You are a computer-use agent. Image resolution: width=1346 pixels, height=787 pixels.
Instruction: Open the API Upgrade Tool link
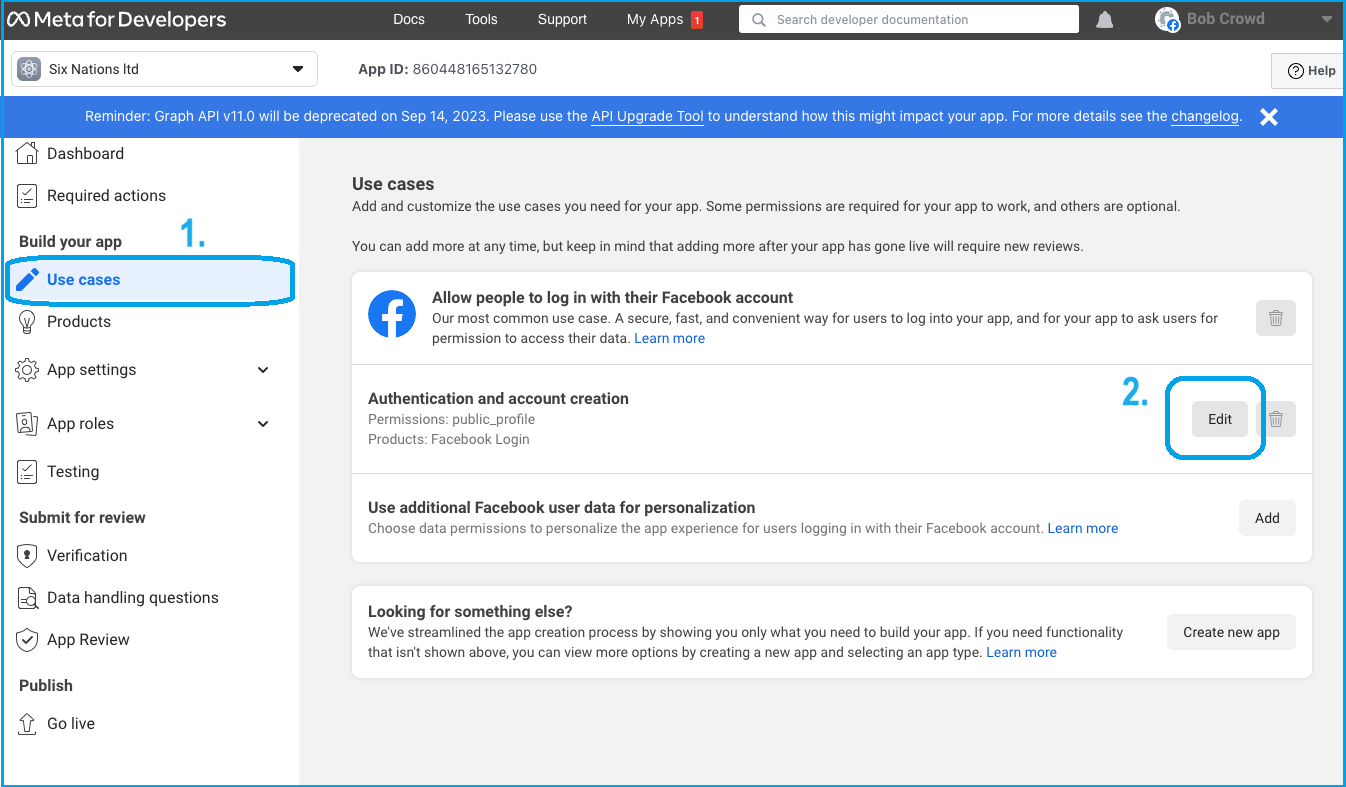pyautogui.click(x=648, y=116)
